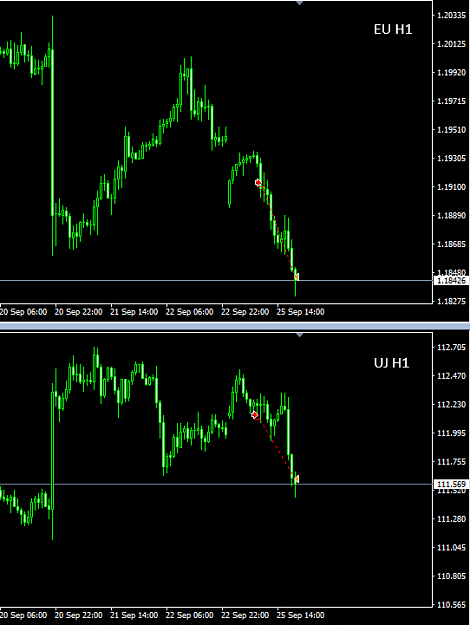Screen dimensions: 470x625
Task: Select the red dashed trade line on EU chart
Action: click(x=276, y=228)
